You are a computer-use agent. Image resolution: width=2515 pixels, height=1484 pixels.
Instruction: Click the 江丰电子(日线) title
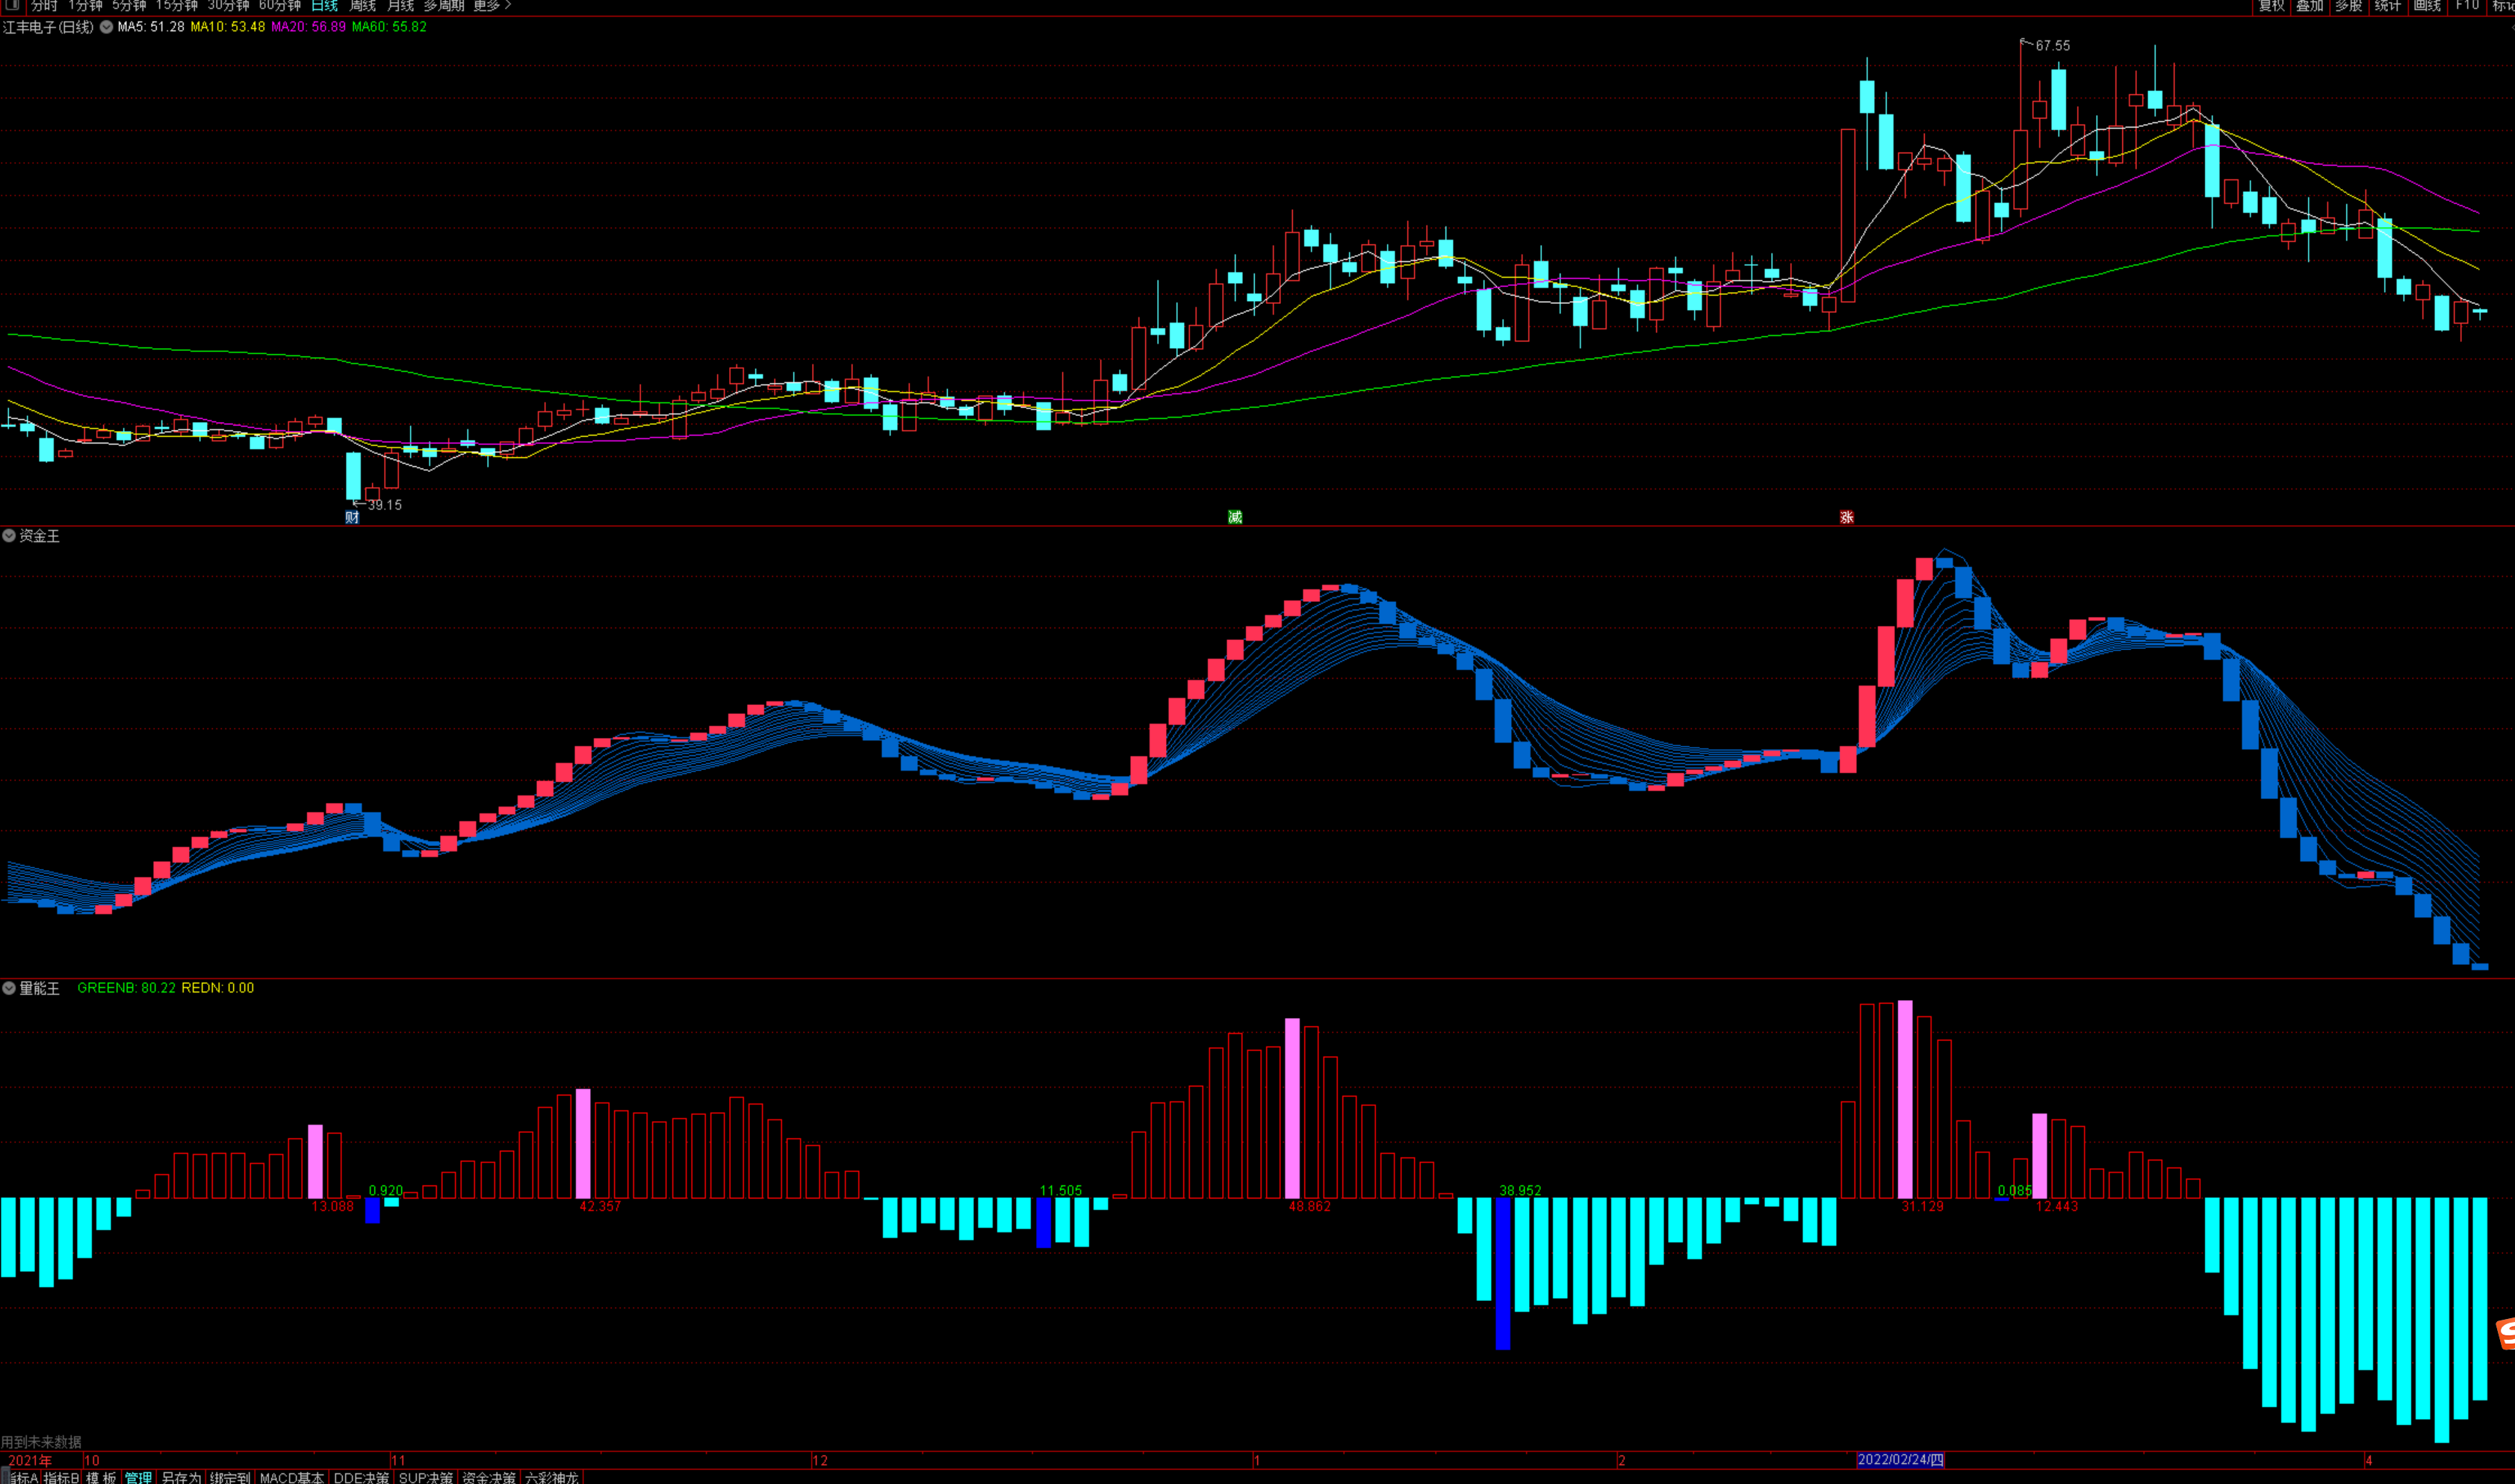pyautogui.click(x=48, y=27)
